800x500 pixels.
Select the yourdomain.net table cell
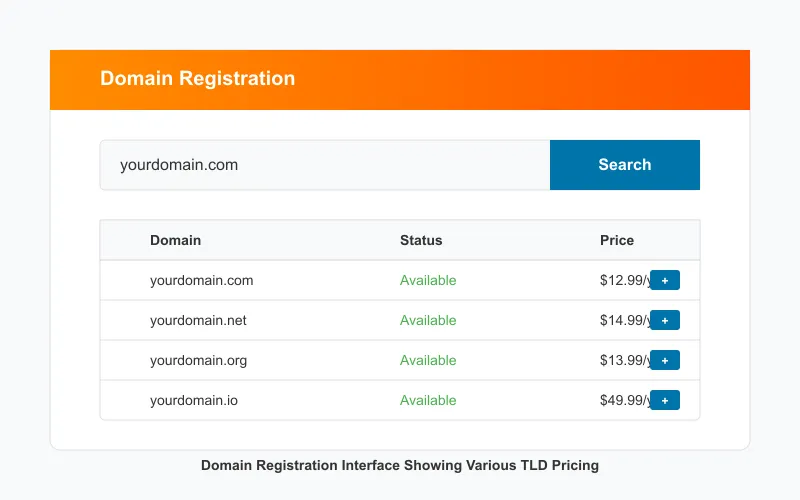tap(198, 320)
